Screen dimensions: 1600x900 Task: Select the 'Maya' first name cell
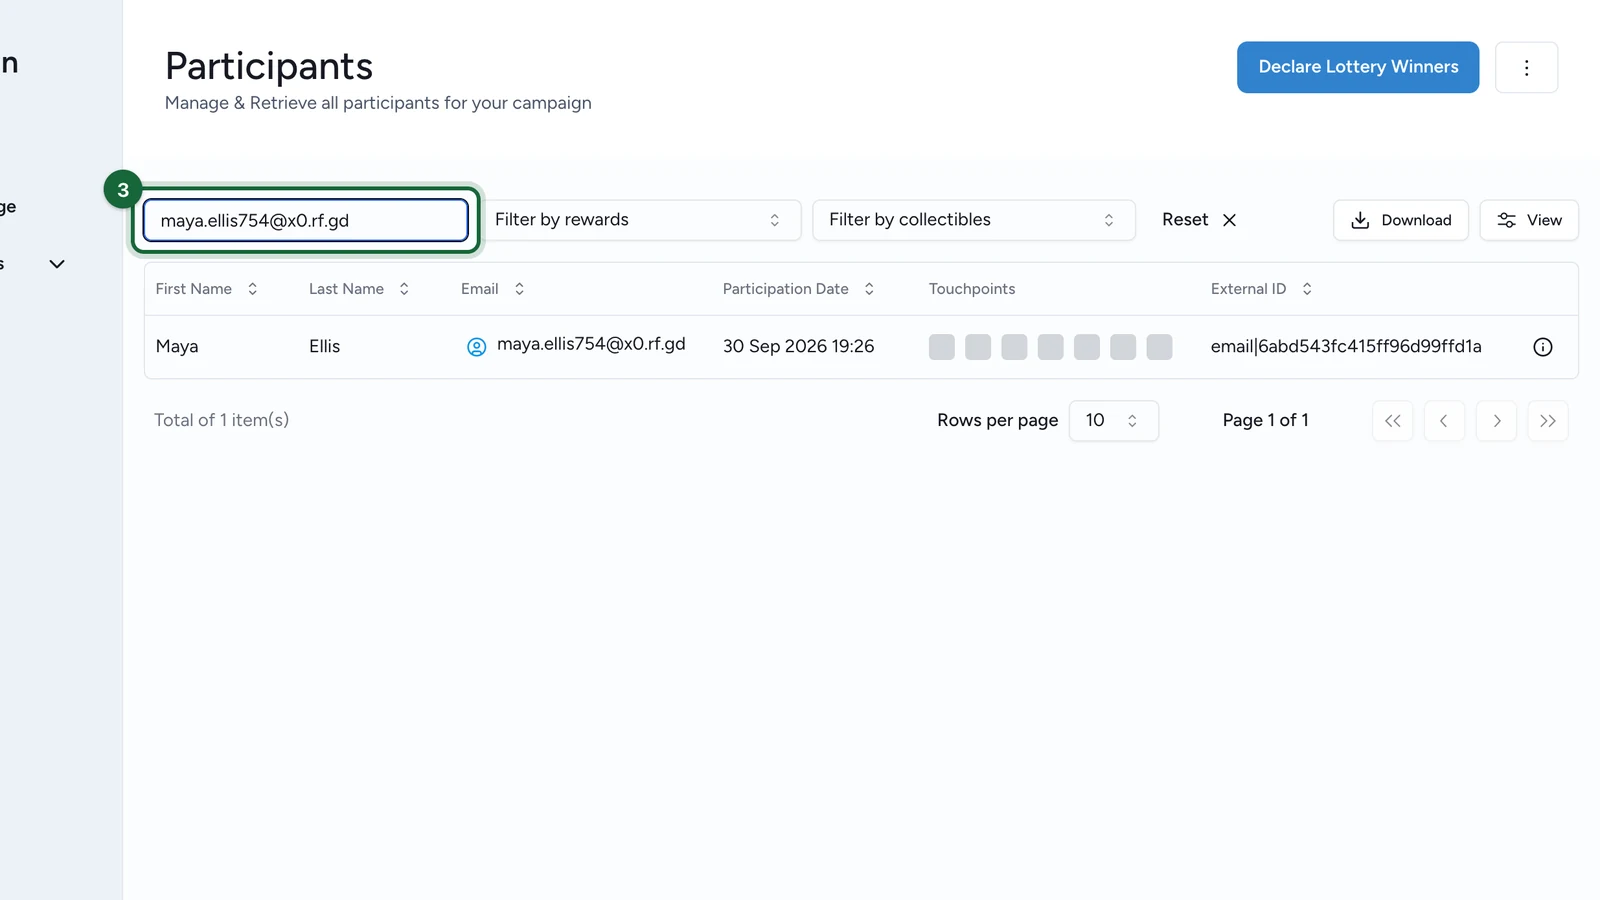177,347
